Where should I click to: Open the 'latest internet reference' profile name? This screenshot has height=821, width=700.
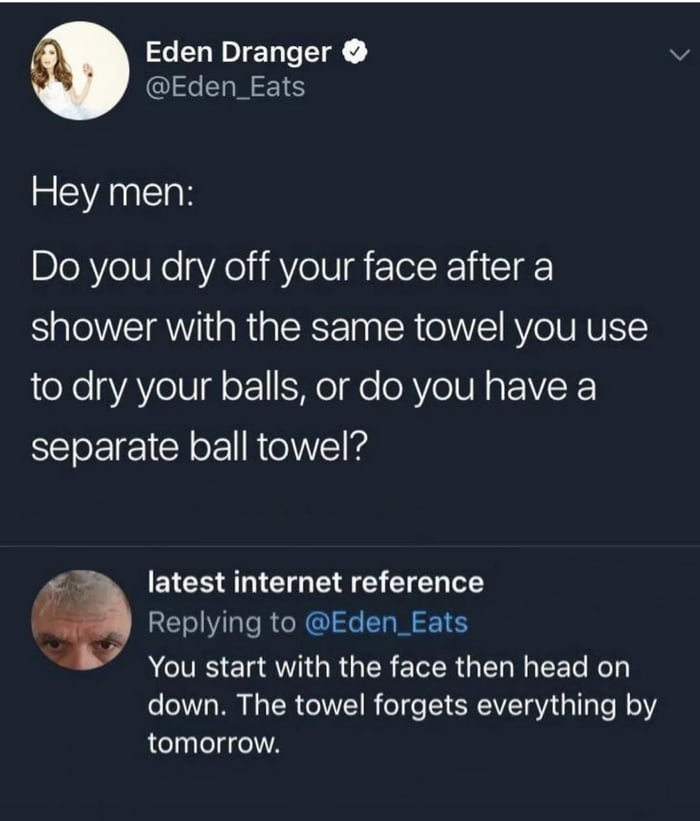(x=315, y=581)
